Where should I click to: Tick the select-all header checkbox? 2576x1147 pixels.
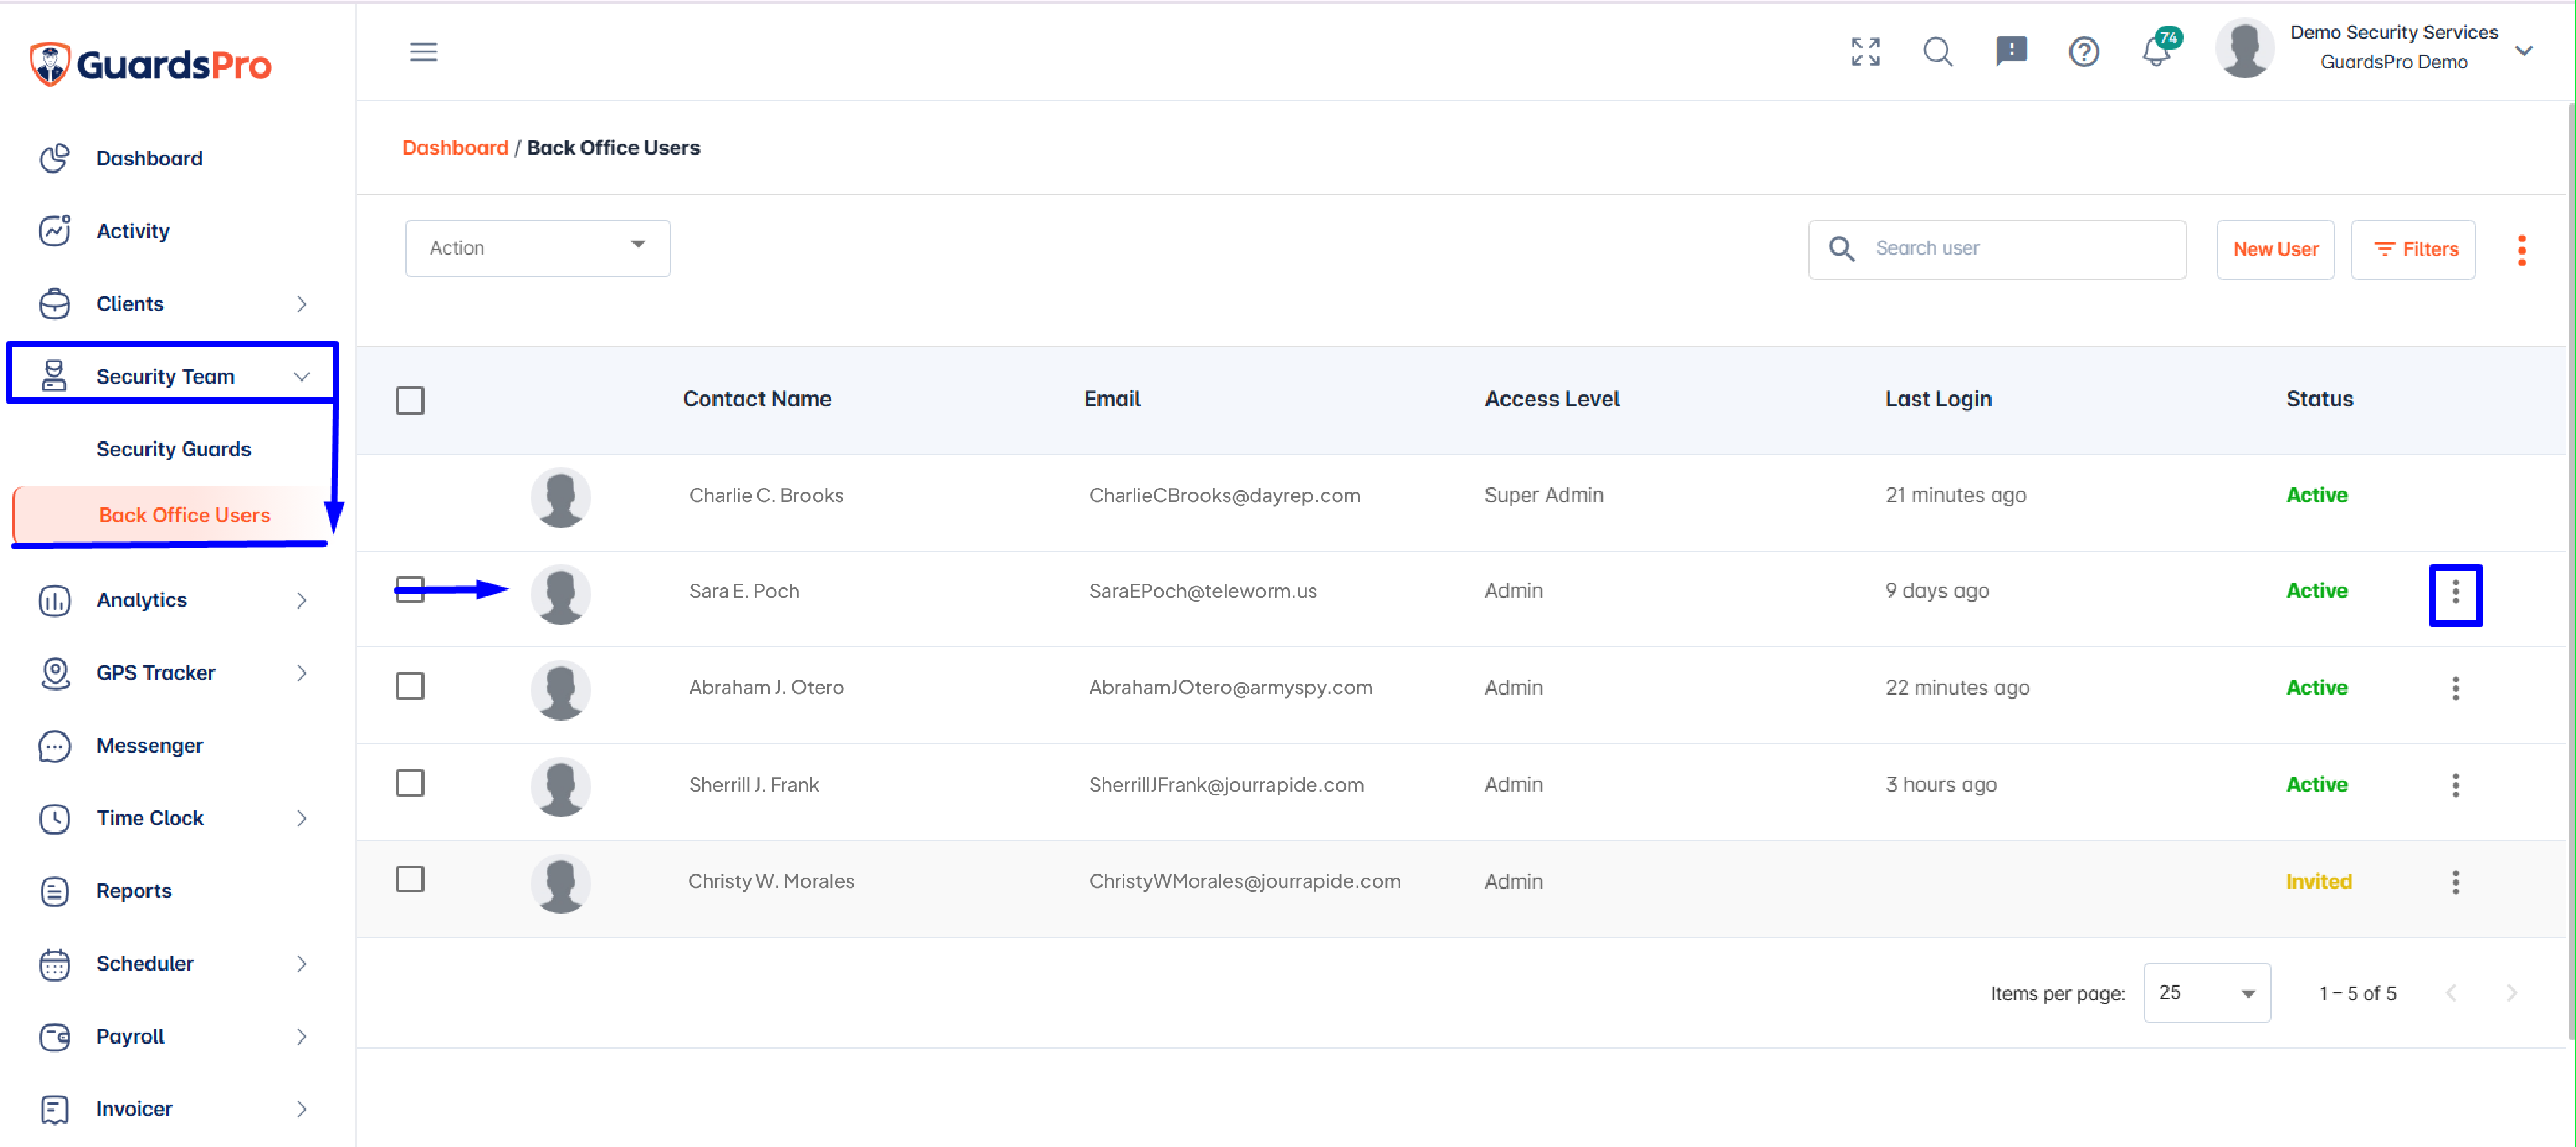(x=410, y=401)
